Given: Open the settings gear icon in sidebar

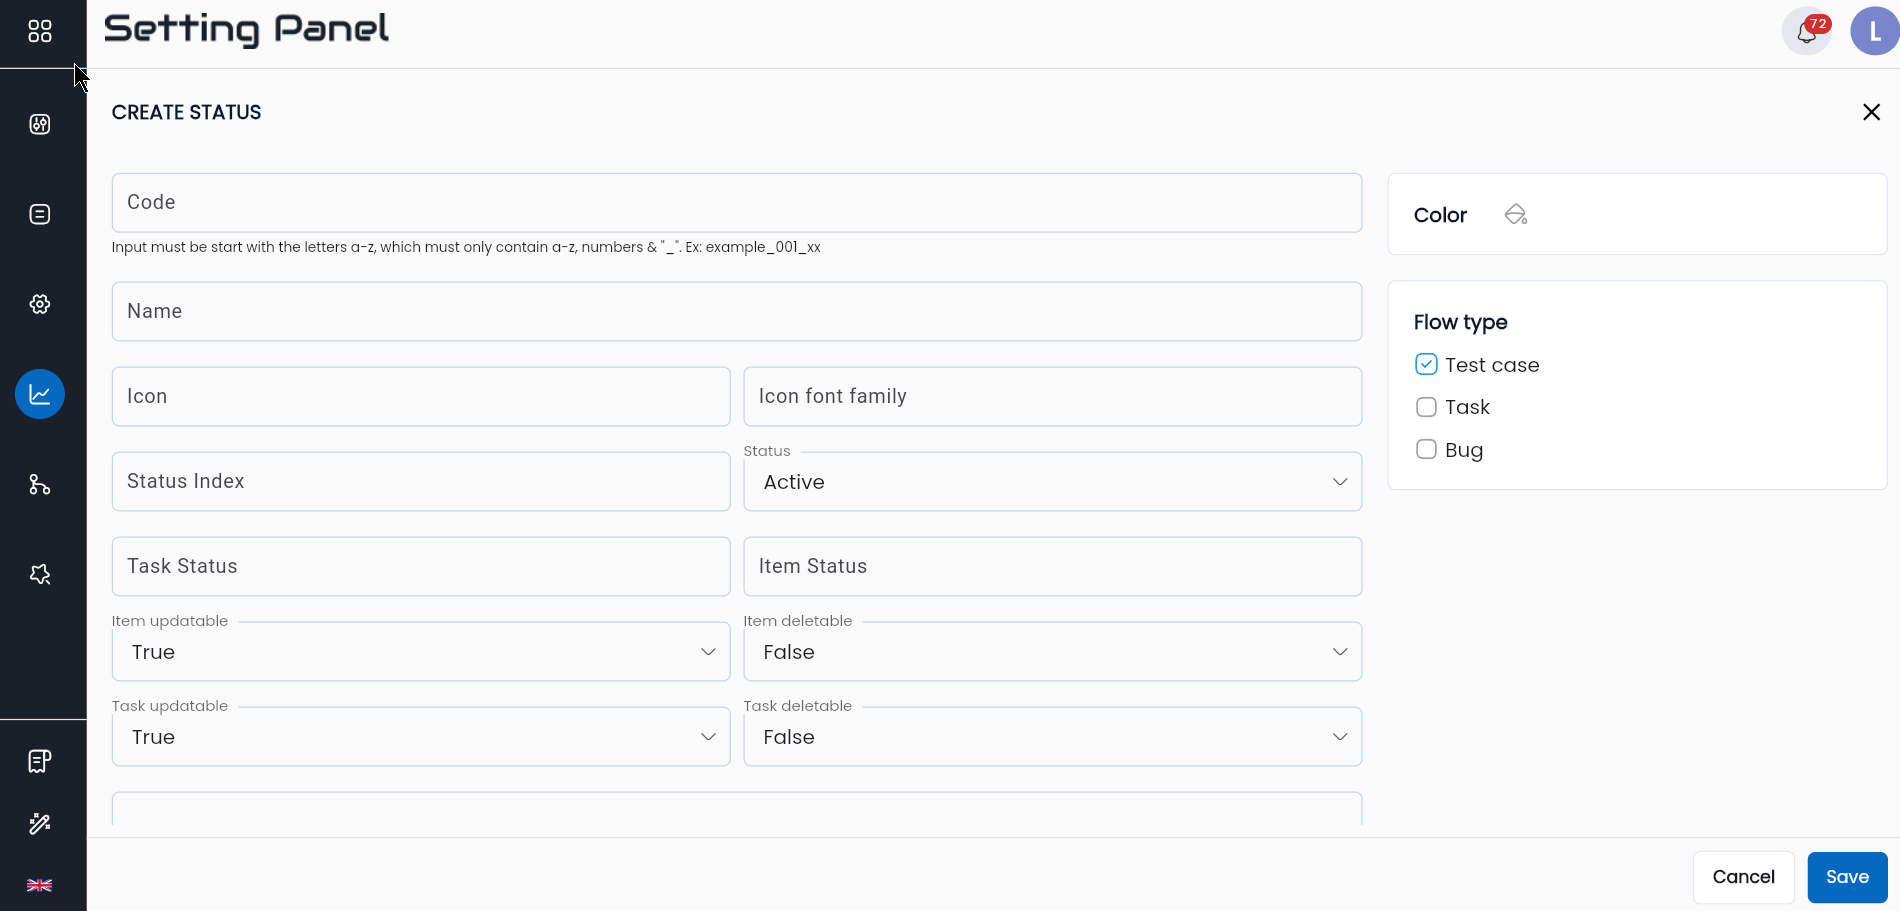Looking at the screenshot, I should click(39, 303).
